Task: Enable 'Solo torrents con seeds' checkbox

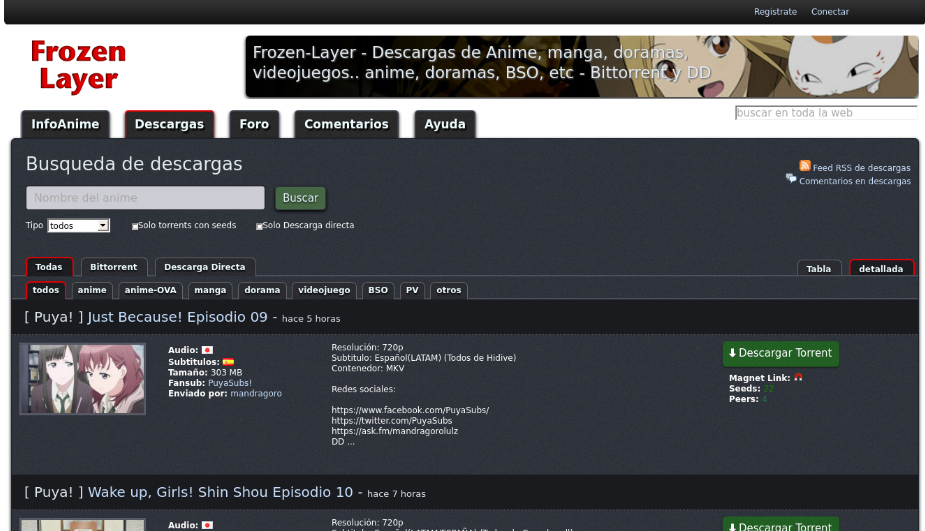Action: (x=136, y=226)
